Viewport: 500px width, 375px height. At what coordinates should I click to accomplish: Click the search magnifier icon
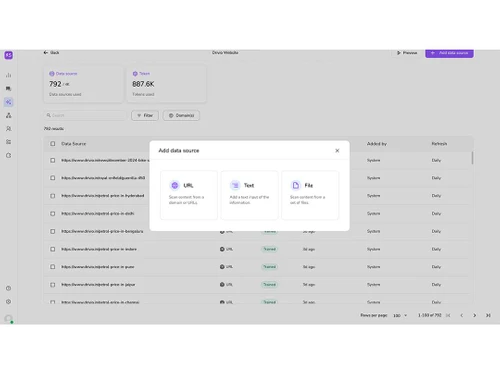[x=49, y=115]
